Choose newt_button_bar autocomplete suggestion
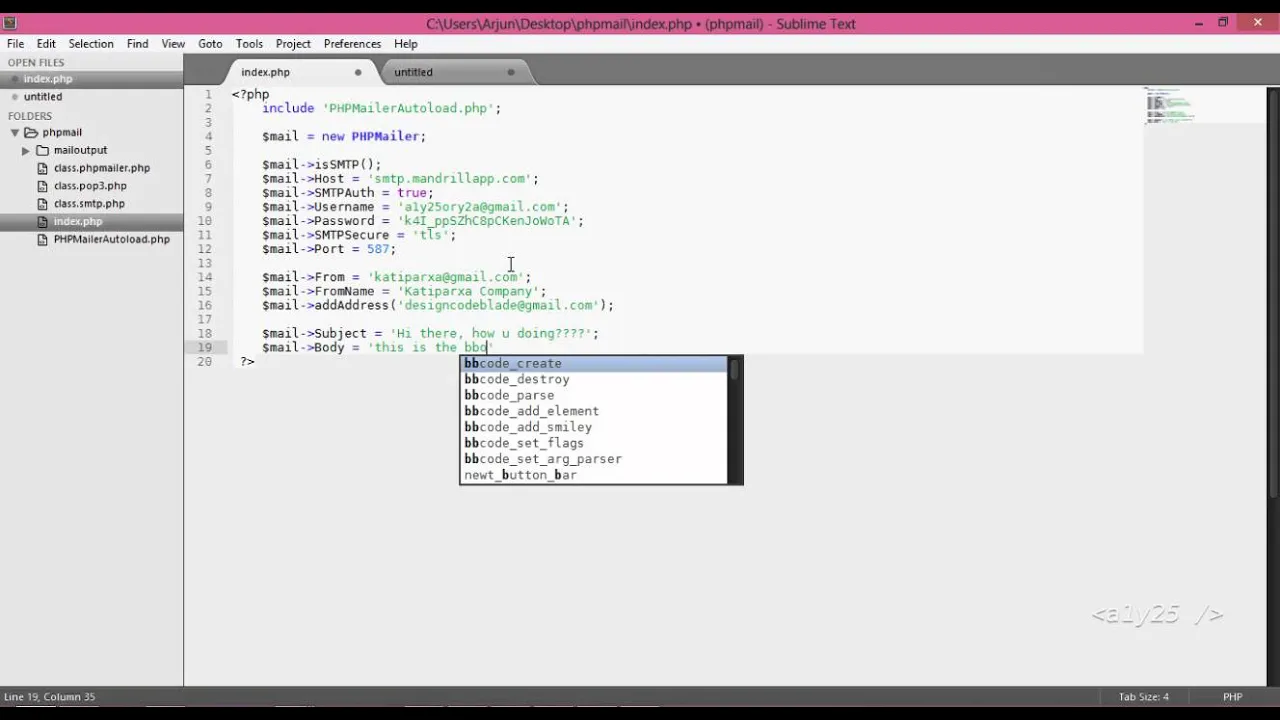 (x=594, y=476)
